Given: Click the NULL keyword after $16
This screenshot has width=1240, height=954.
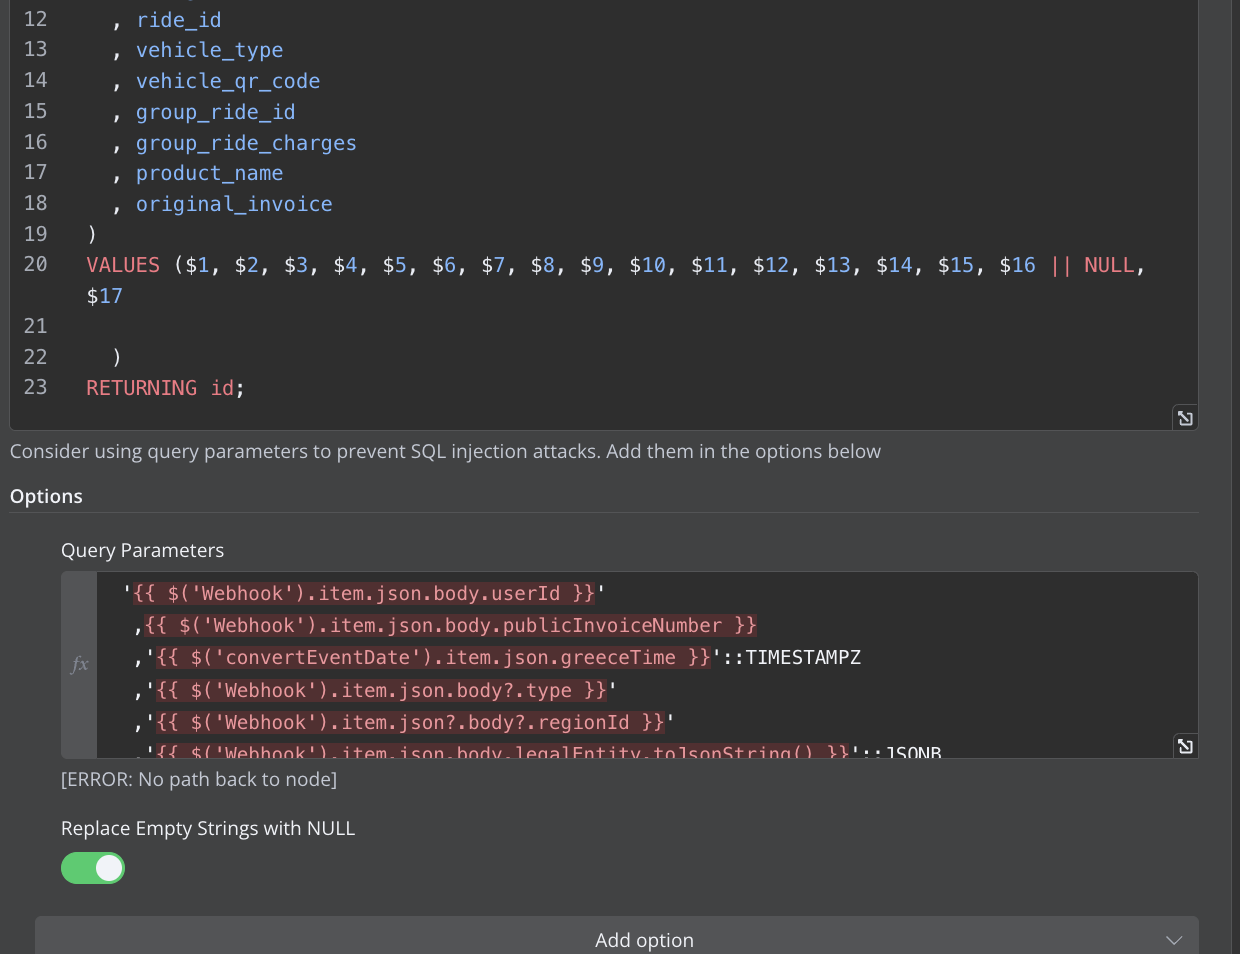Looking at the screenshot, I should [1109, 265].
